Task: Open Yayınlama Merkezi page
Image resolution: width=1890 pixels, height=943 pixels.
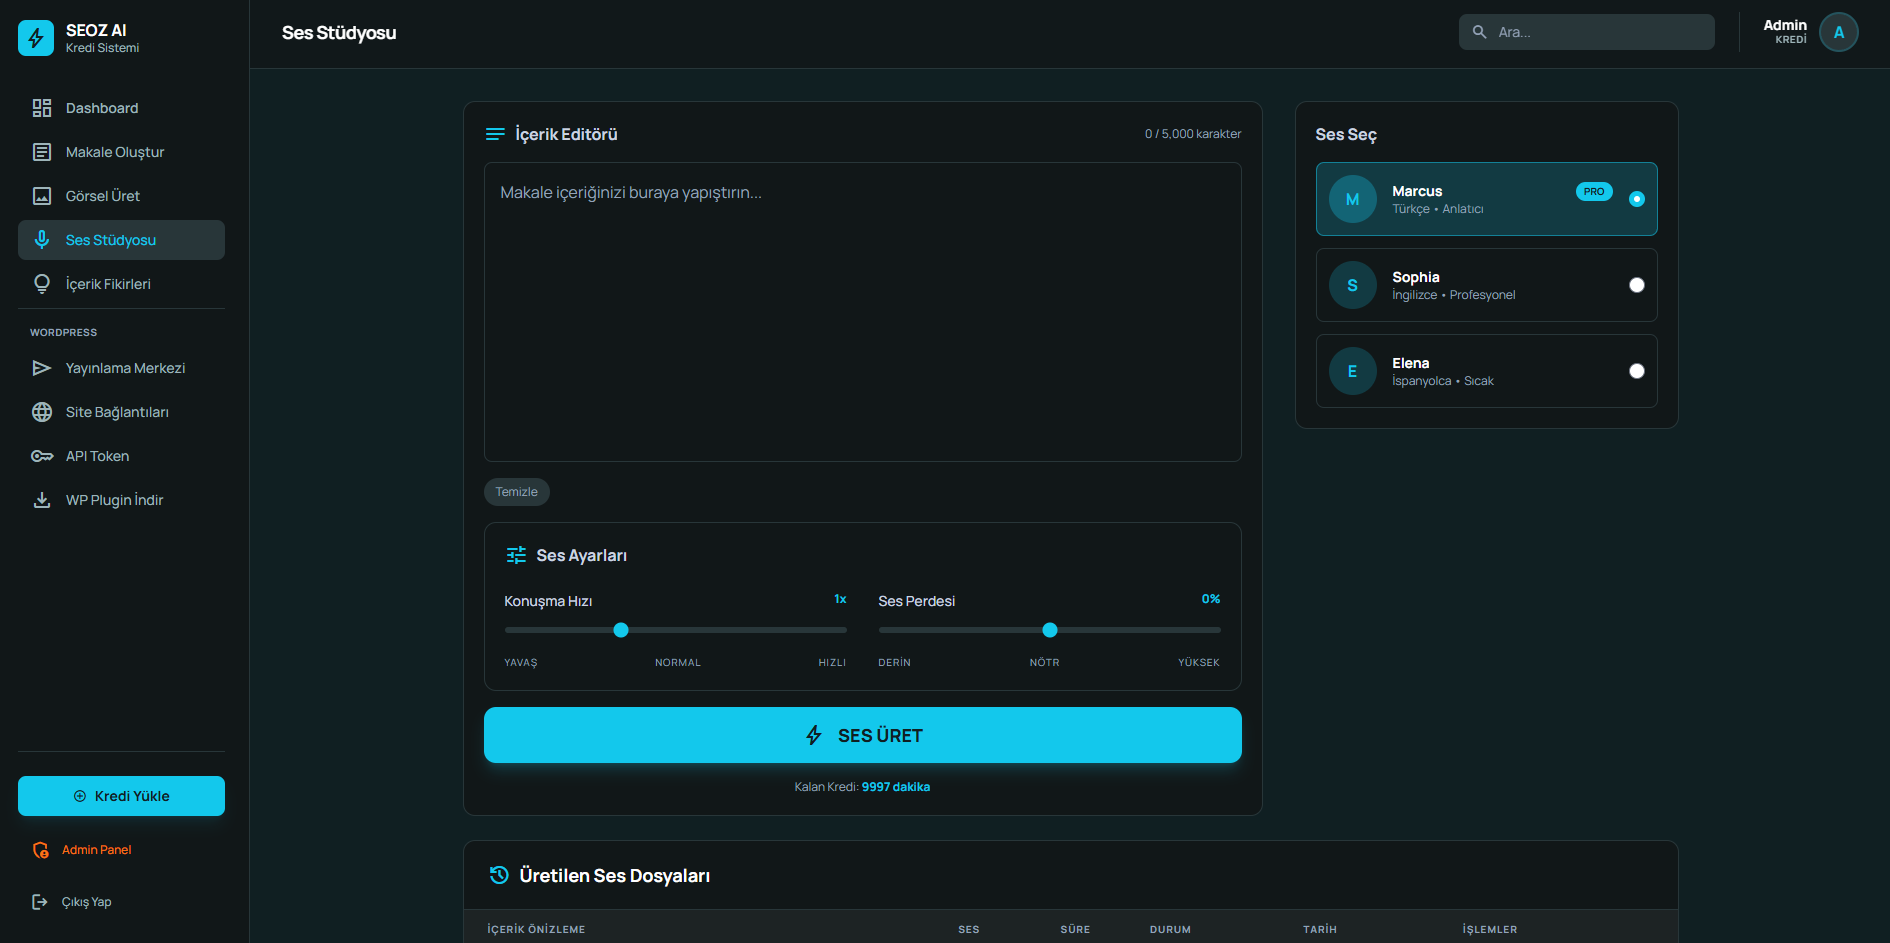Action: click(x=121, y=368)
